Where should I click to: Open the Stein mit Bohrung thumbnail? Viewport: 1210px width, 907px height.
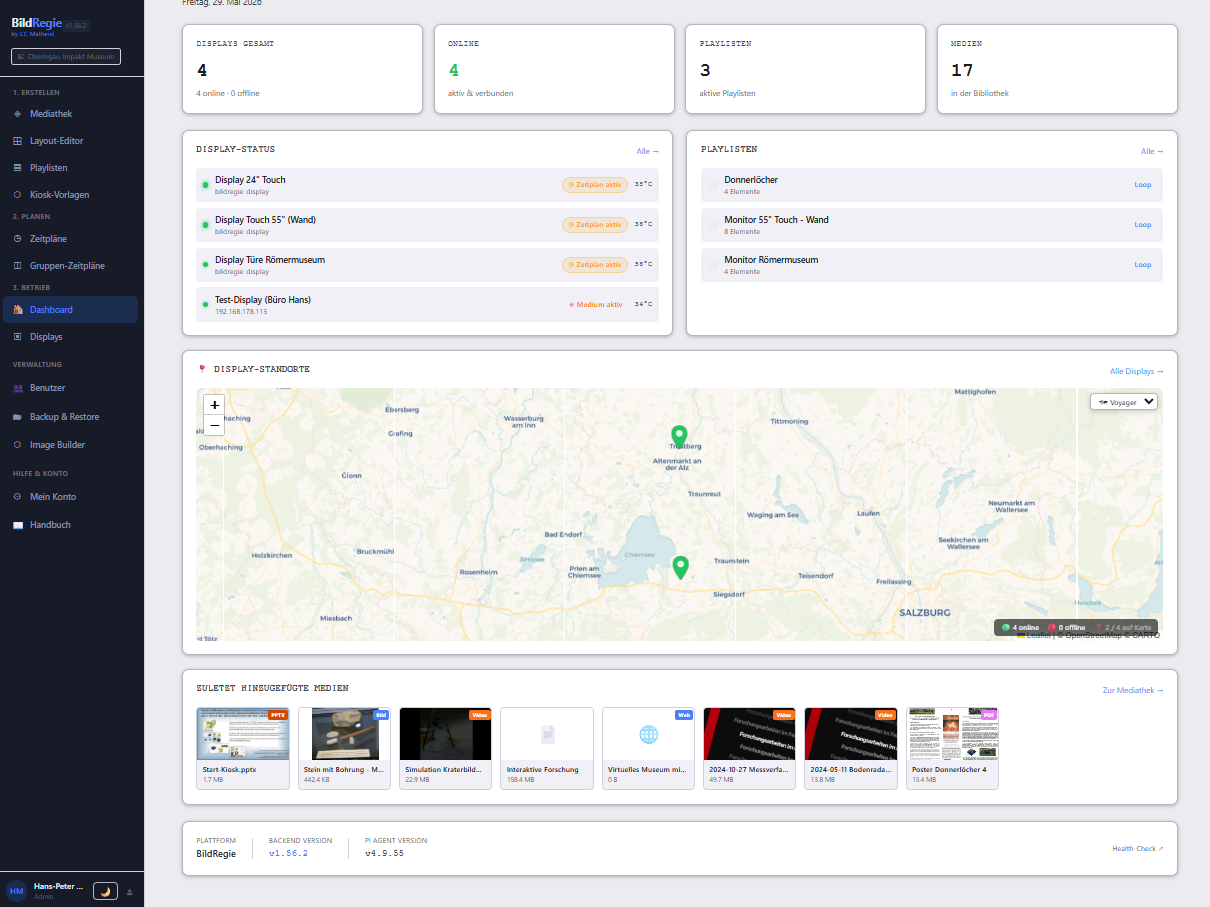[x=344, y=734]
